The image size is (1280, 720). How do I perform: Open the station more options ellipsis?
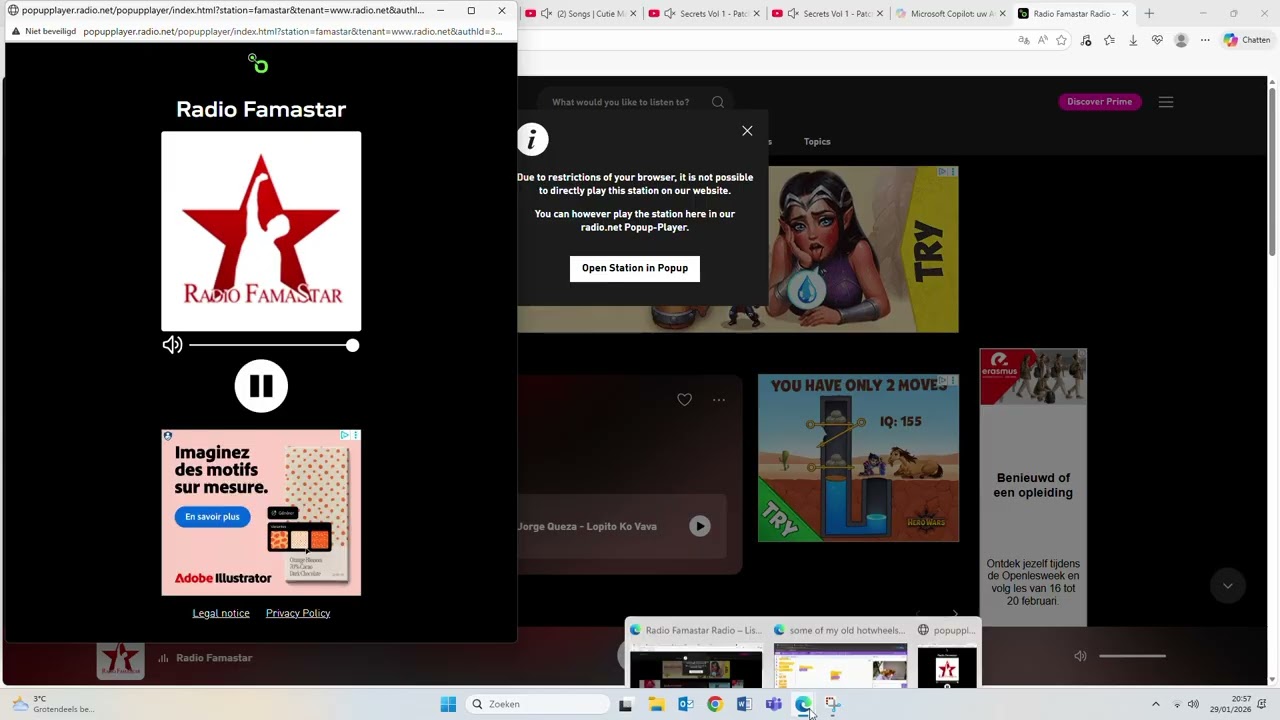point(719,400)
